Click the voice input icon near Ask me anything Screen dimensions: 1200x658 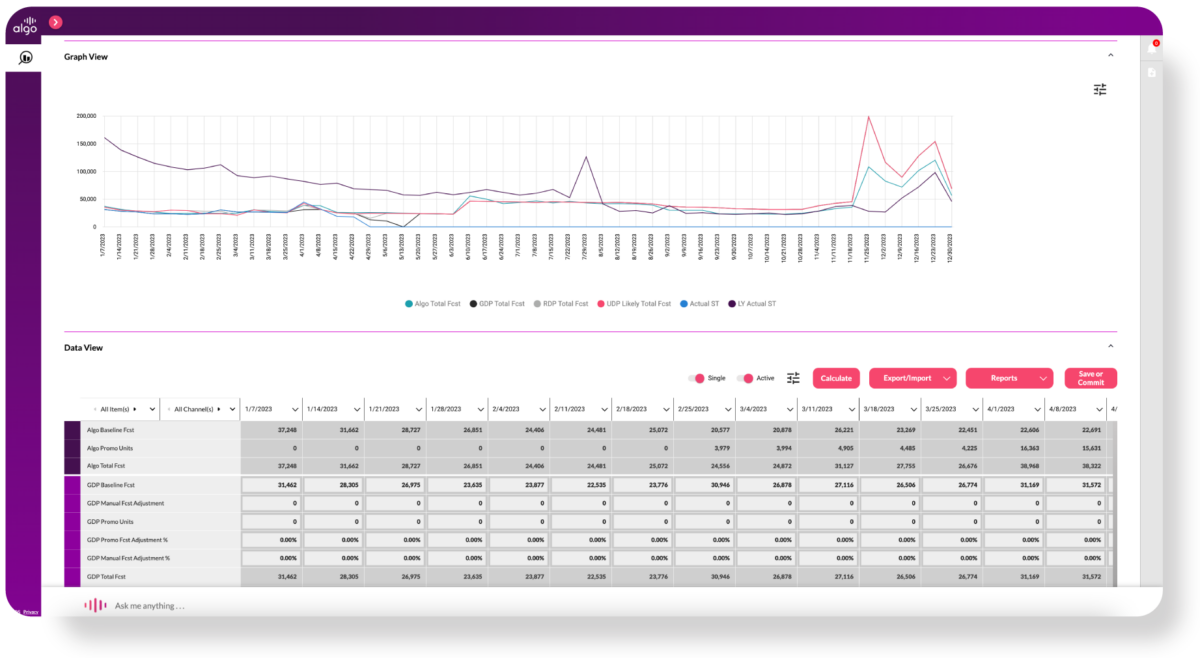coord(95,605)
